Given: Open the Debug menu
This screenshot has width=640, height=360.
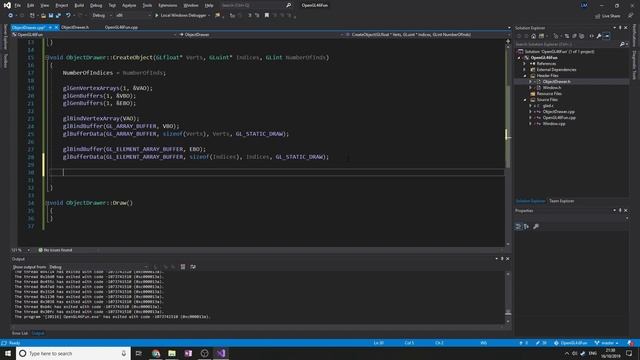Looking at the screenshot, I should (x=96, y=5).
